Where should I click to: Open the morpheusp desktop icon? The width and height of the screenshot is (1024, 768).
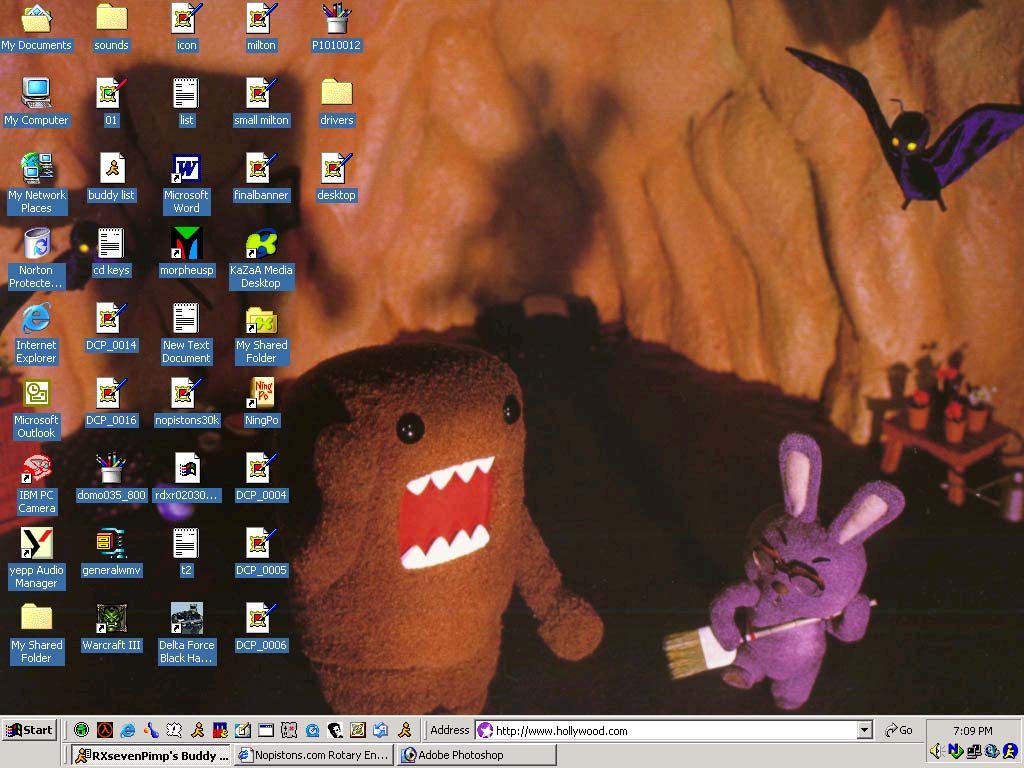[x=186, y=244]
